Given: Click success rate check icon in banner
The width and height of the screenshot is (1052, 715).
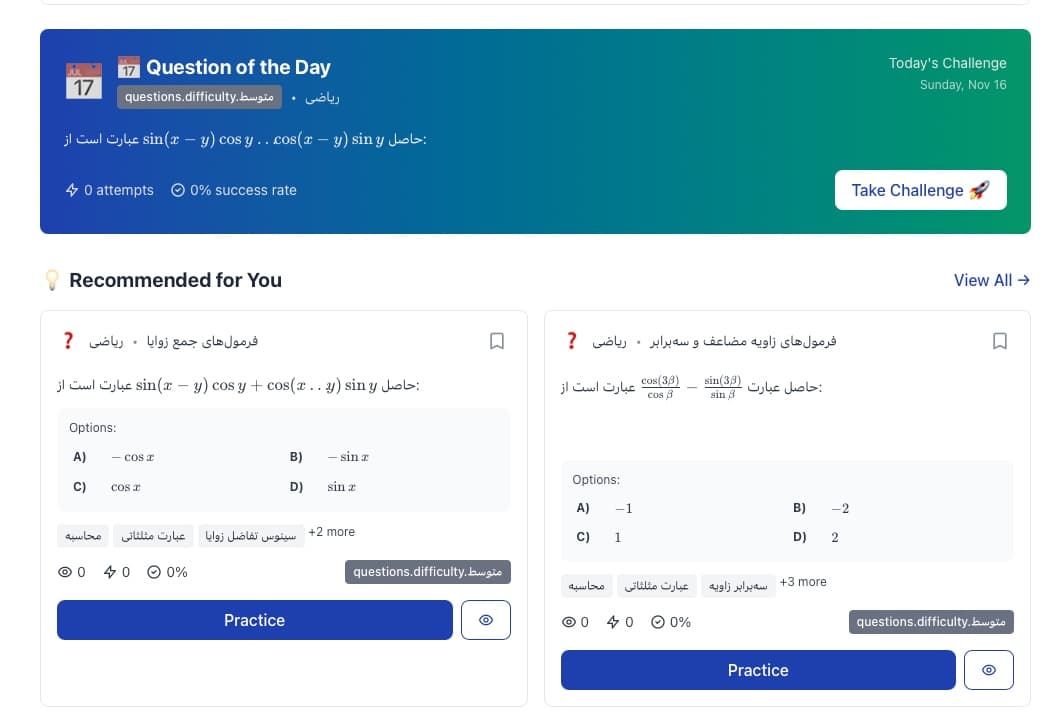Looking at the screenshot, I should 178,190.
